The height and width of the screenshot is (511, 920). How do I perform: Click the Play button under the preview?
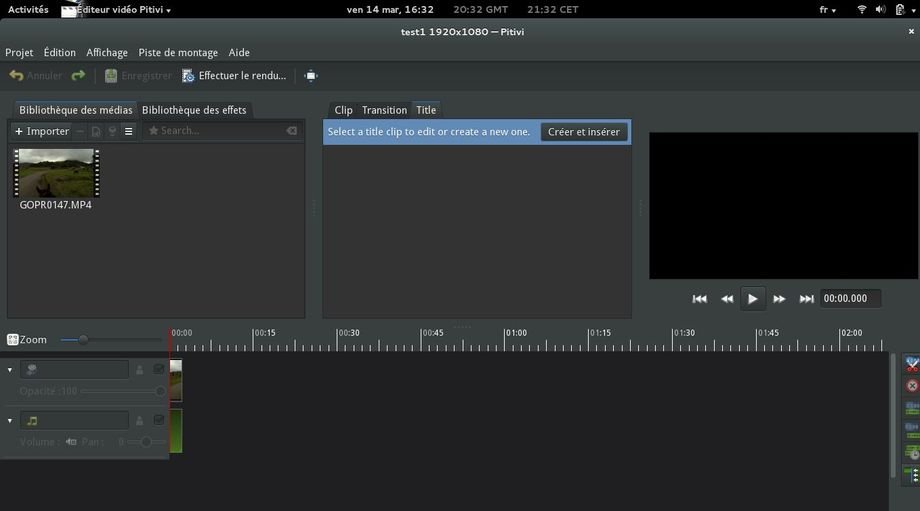point(752,299)
